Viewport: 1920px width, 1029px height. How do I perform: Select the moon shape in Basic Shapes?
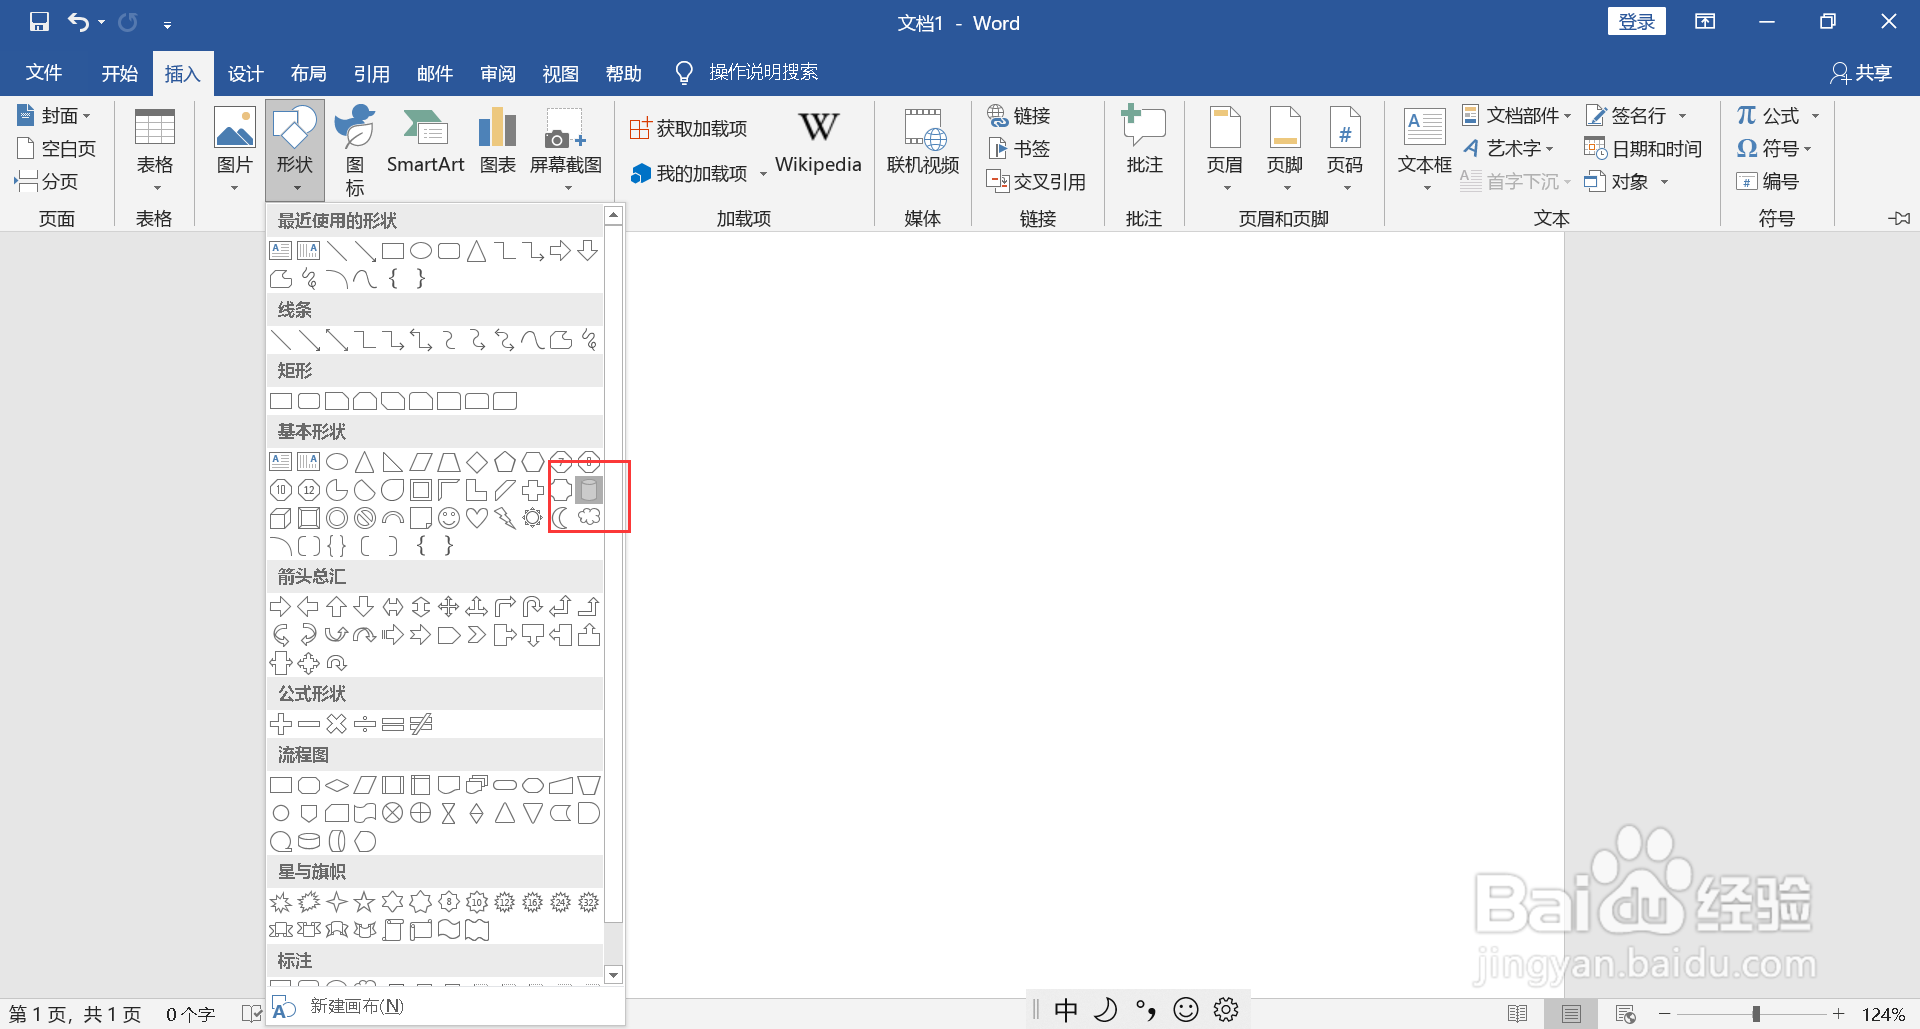click(561, 517)
